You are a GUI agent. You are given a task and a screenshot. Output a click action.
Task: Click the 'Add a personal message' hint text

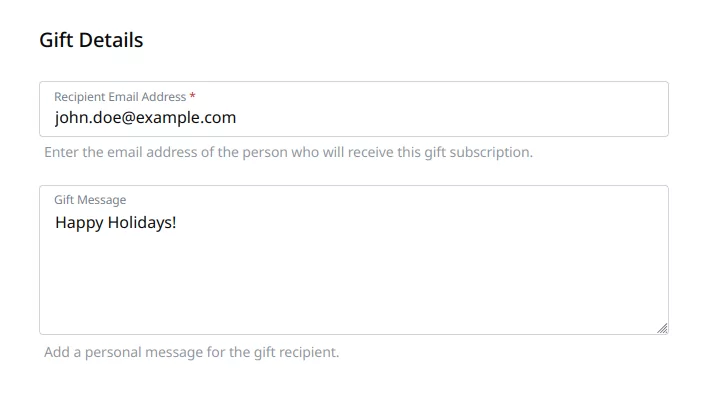pos(191,352)
